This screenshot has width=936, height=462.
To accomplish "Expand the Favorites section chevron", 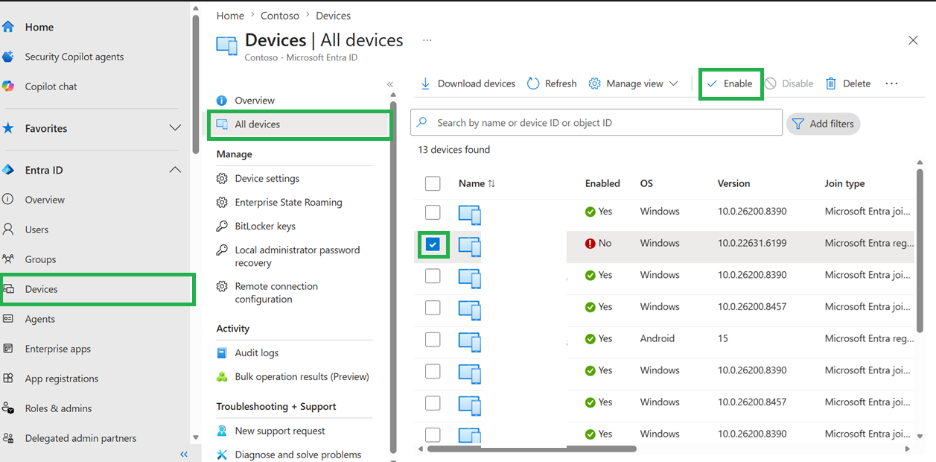I will tap(175, 128).
